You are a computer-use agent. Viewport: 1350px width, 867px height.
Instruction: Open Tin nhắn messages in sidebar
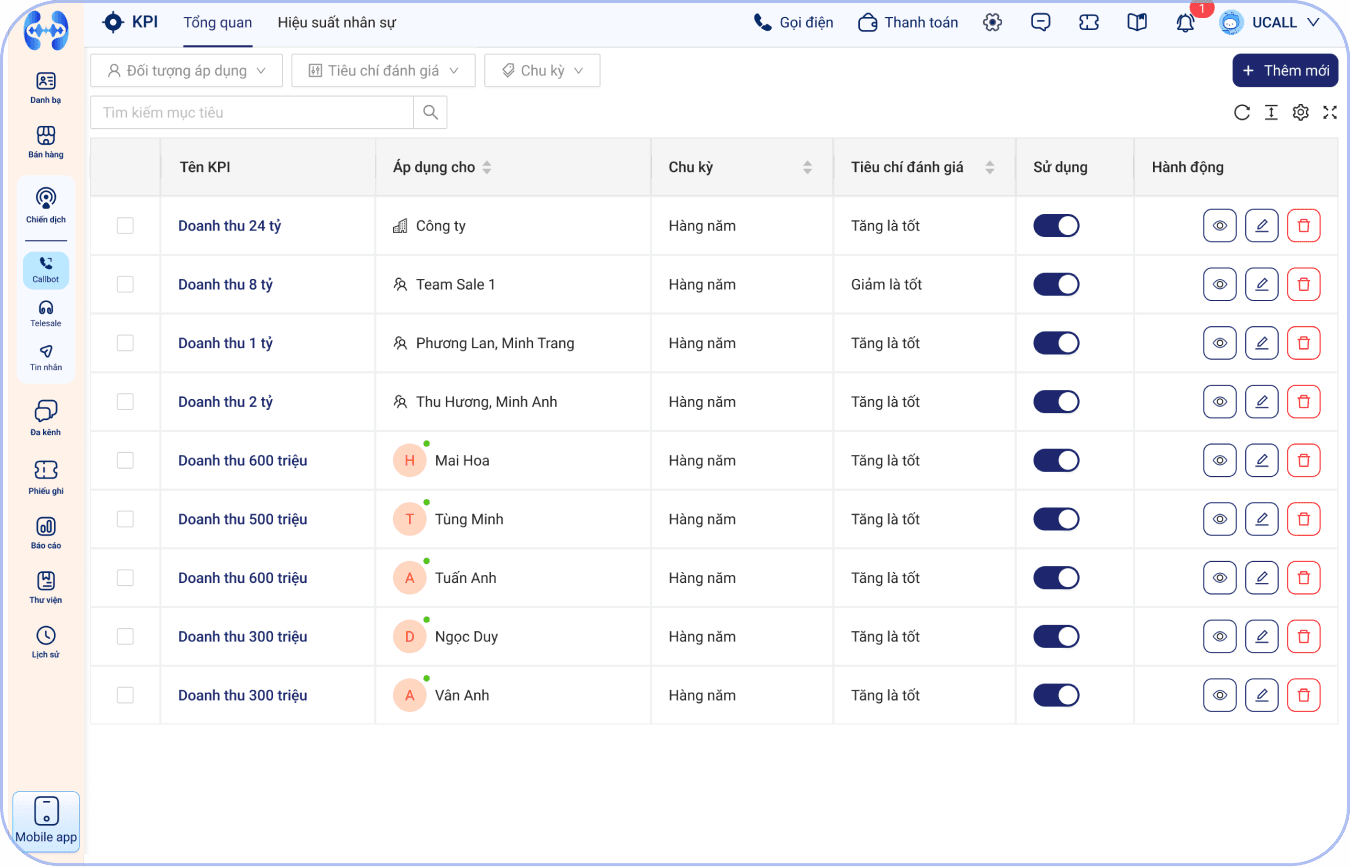[46, 358]
